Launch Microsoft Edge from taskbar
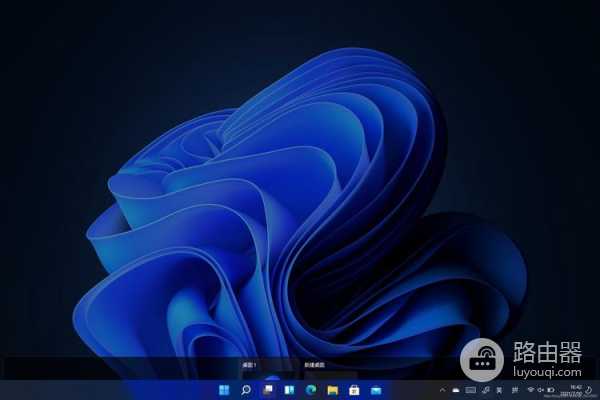 click(311, 389)
